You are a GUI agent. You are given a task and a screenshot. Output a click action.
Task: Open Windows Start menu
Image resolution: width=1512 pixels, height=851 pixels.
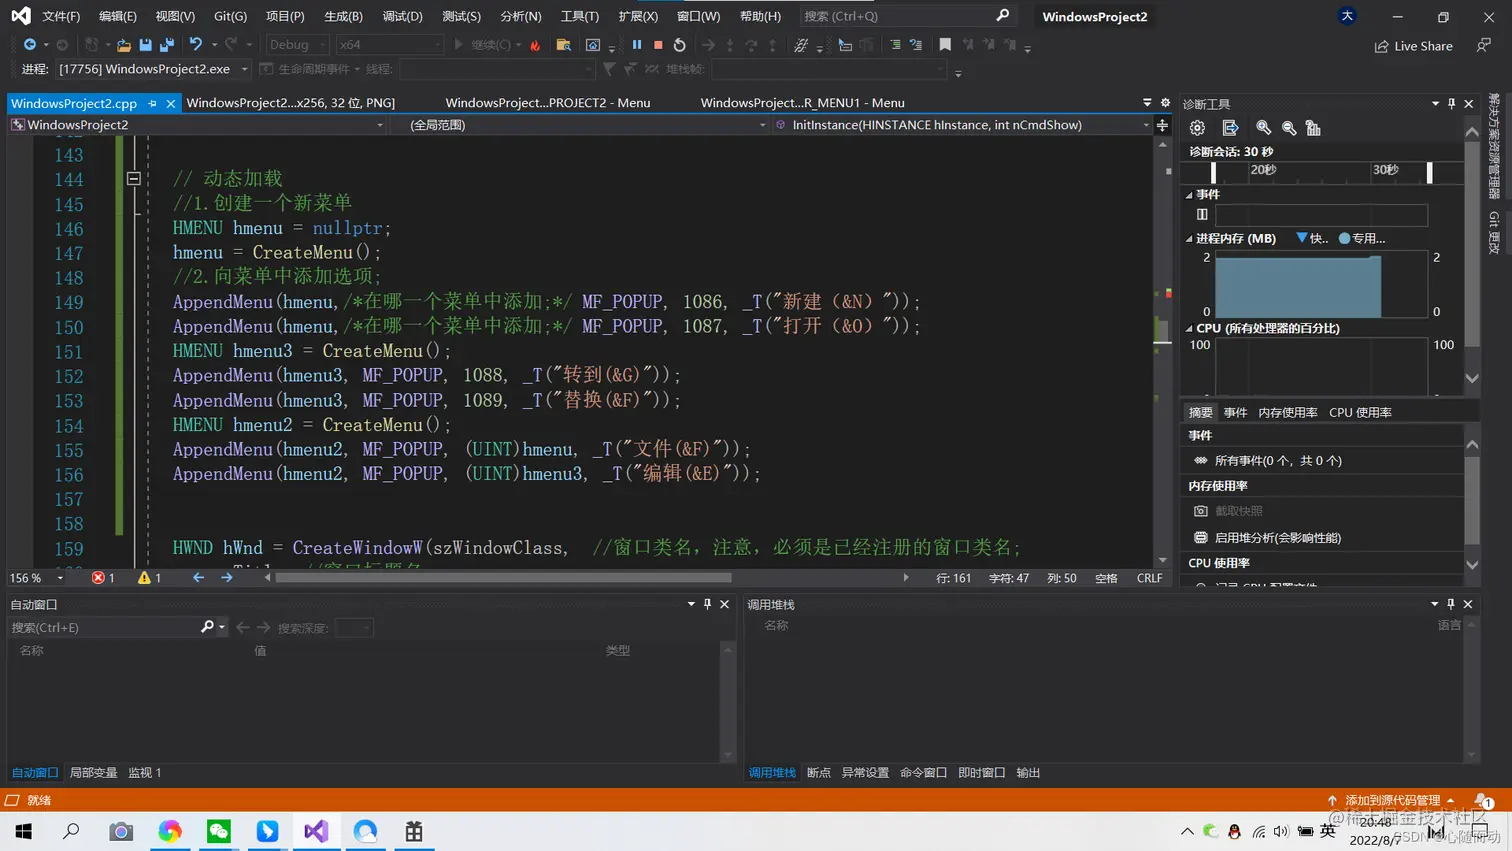[x=23, y=831]
